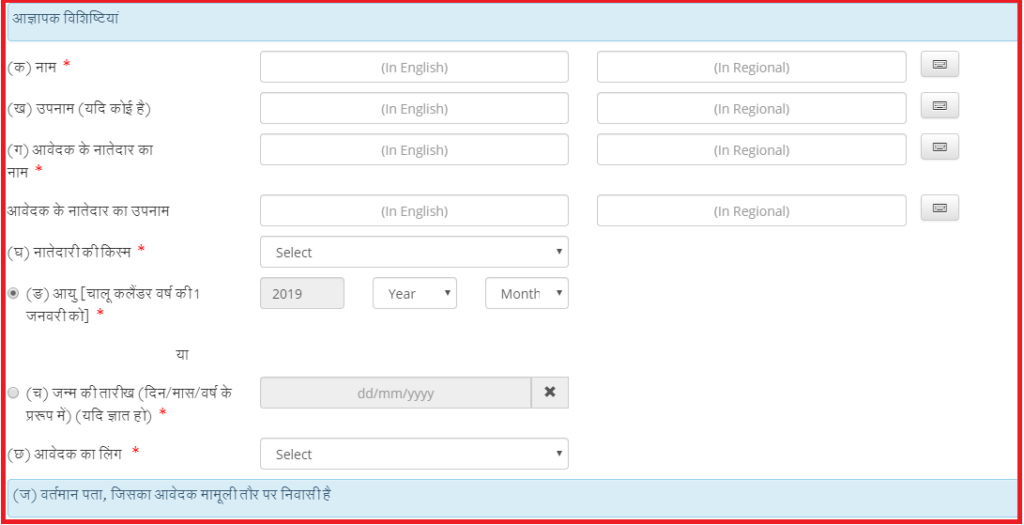
Task: Open keyboard icon for नातेदार का नाम row
Action: tap(940, 146)
